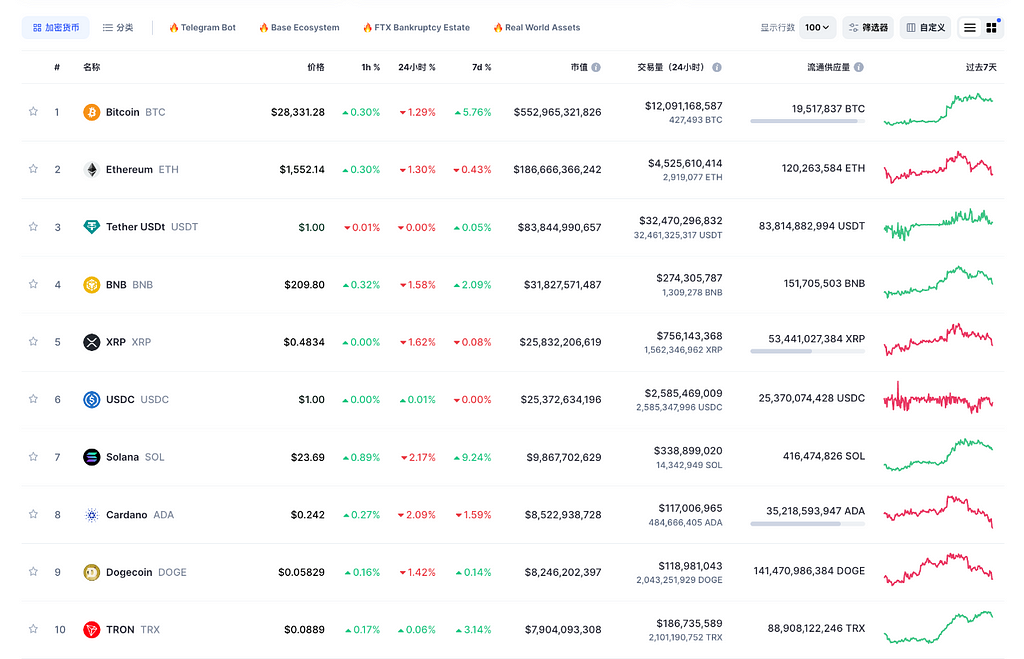The image size is (1024, 659).
Task: Click the USDC coin logo
Action: [x=91, y=400]
